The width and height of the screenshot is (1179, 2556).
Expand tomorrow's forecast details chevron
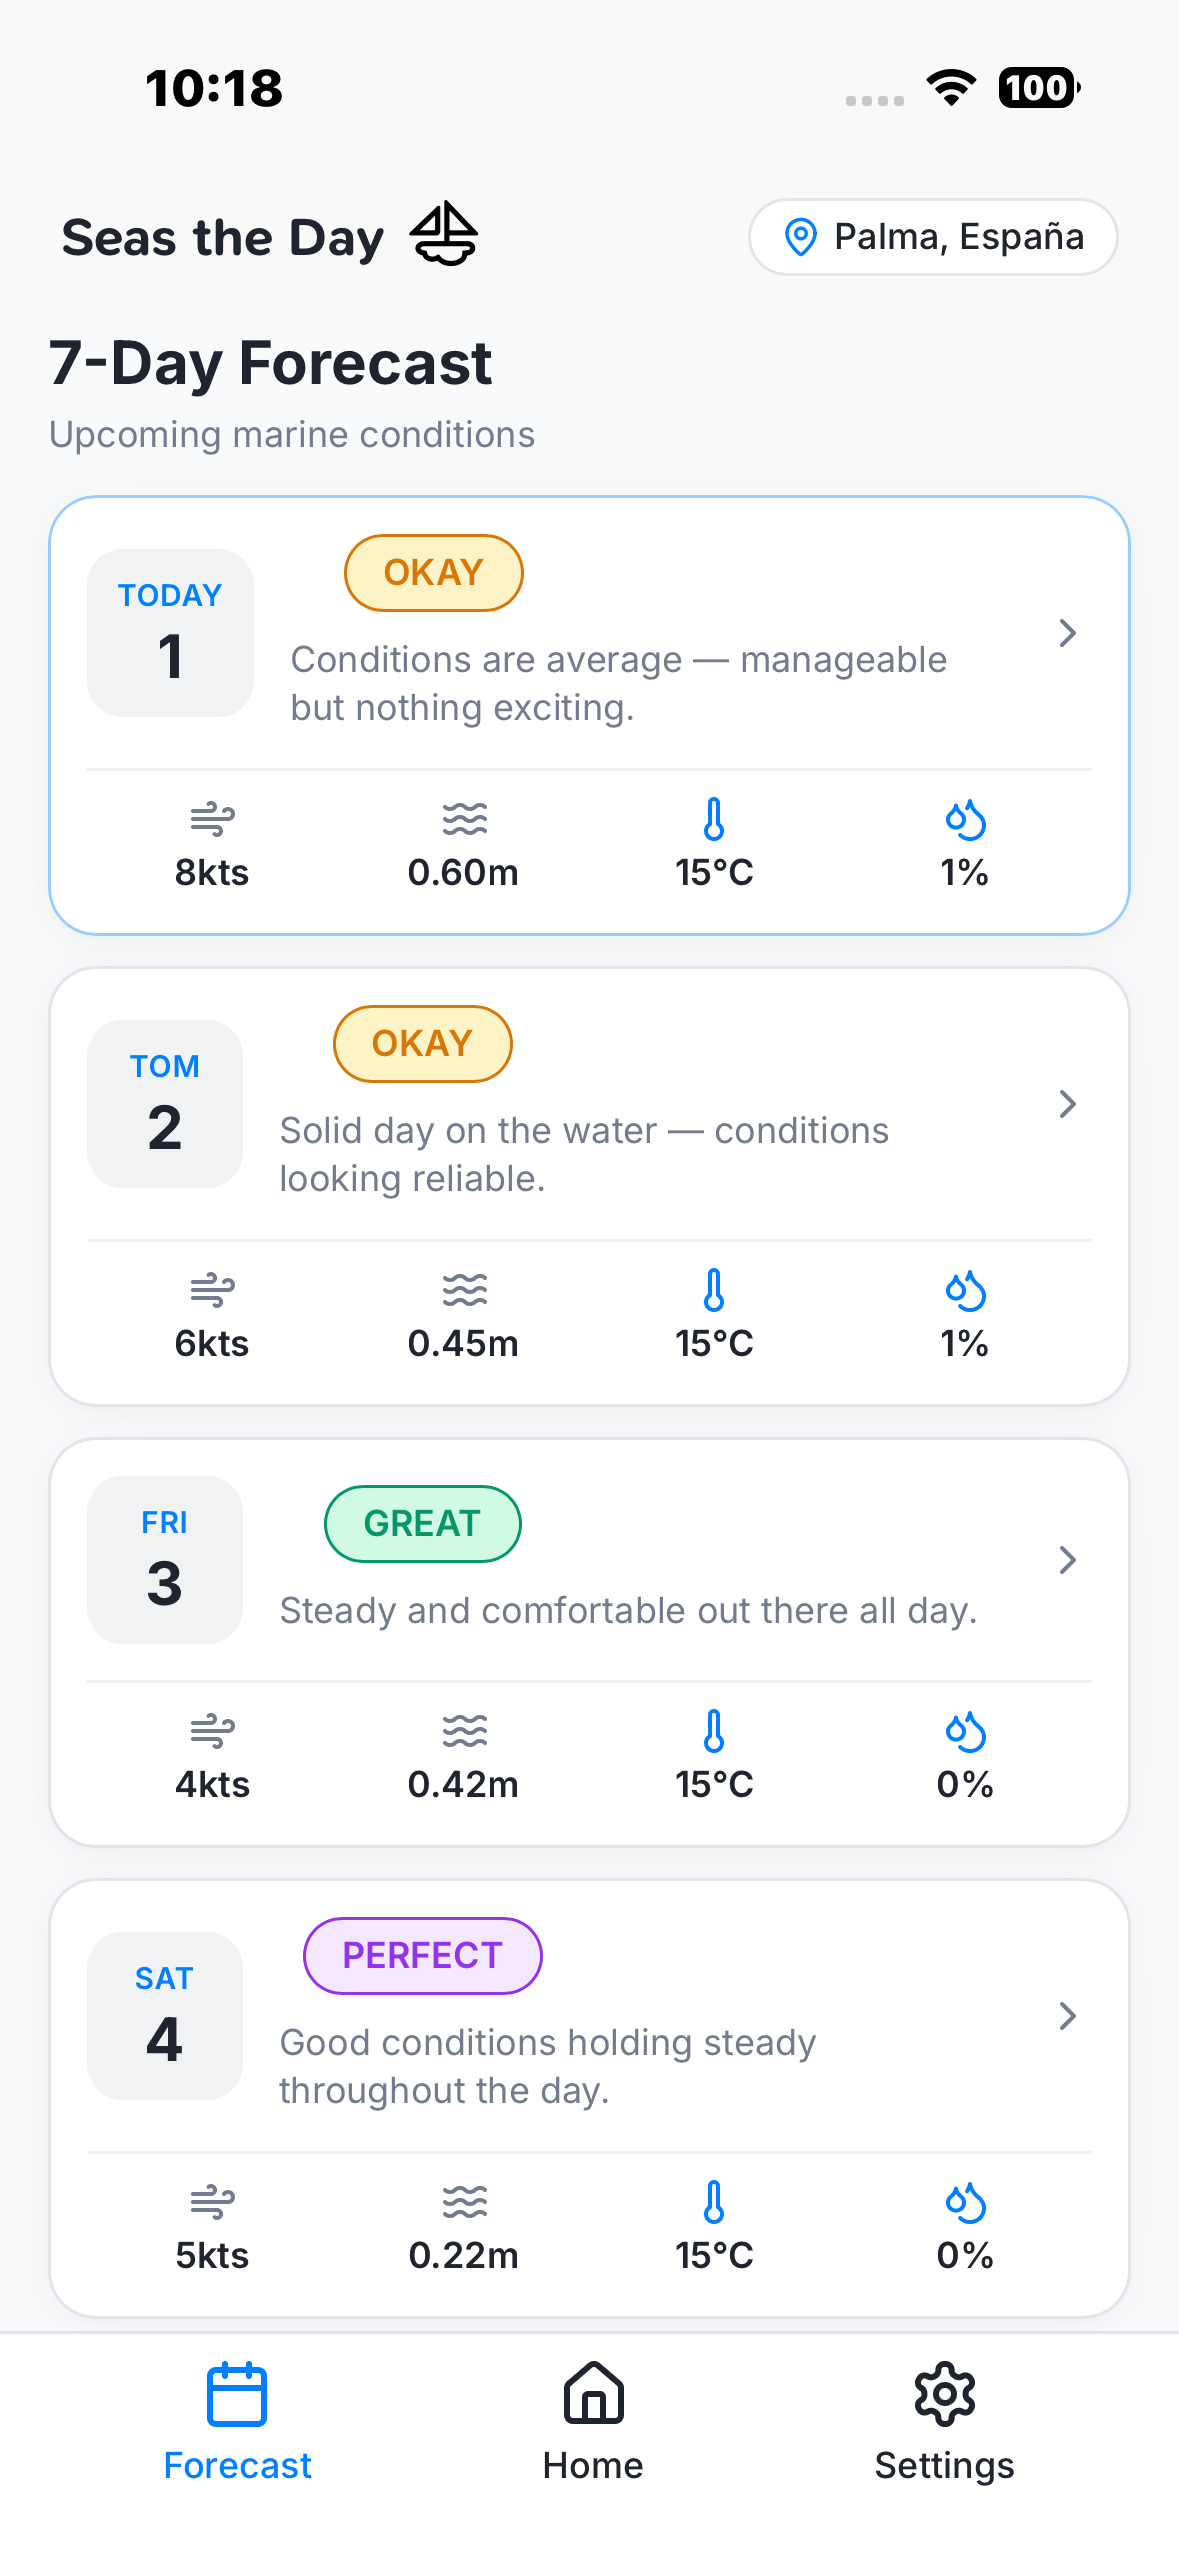1067,1104
